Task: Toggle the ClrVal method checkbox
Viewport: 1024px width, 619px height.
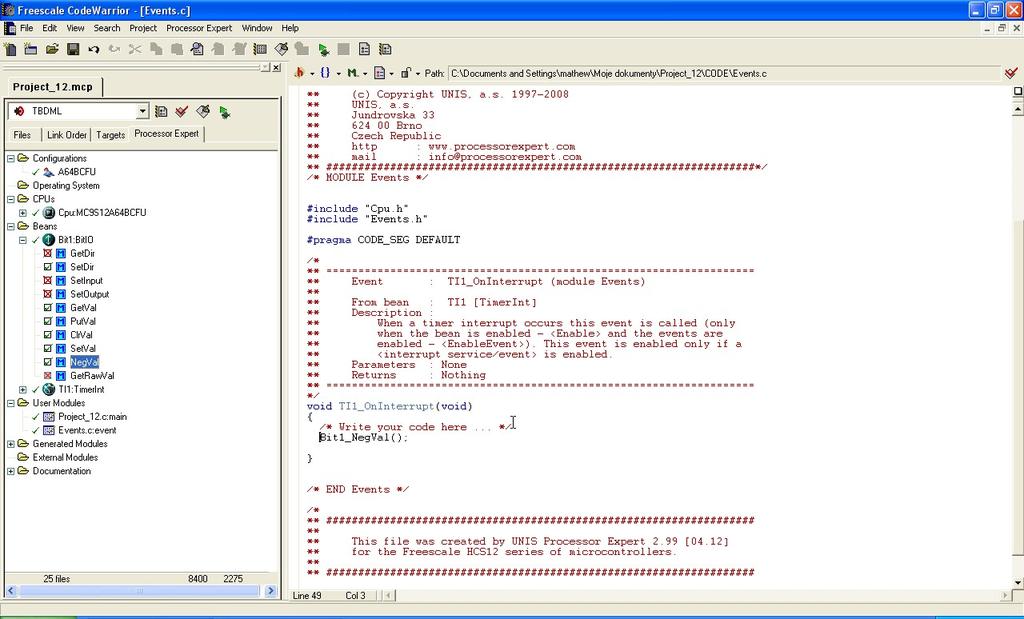Action: [x=48, y=335]
